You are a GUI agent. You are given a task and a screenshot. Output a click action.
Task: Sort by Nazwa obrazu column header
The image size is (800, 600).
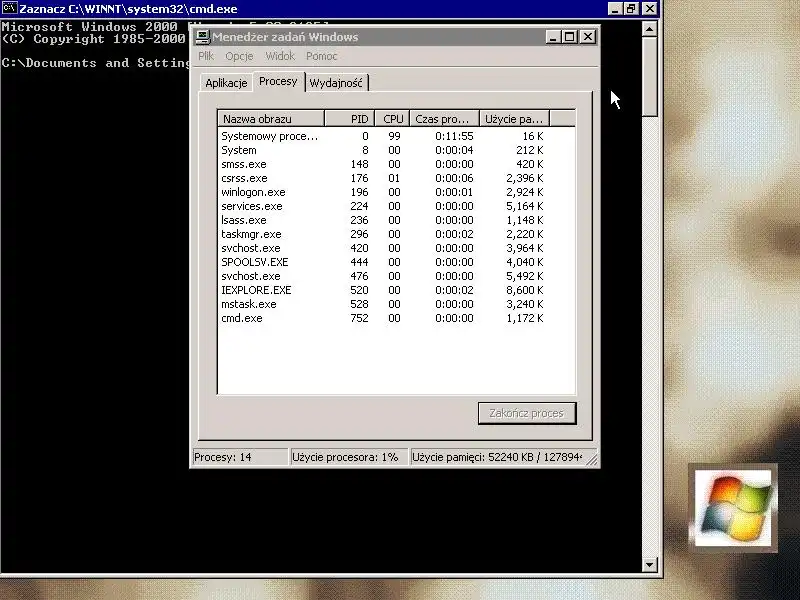point(271,119)
